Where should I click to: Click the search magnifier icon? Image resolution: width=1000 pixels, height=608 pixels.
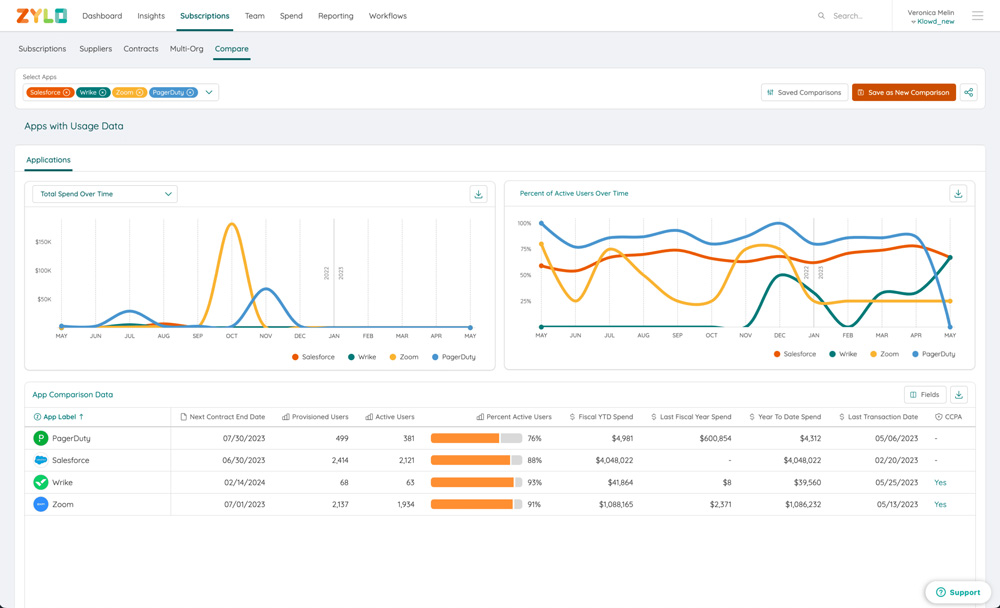pyautogui.click(x=821, y=16)
